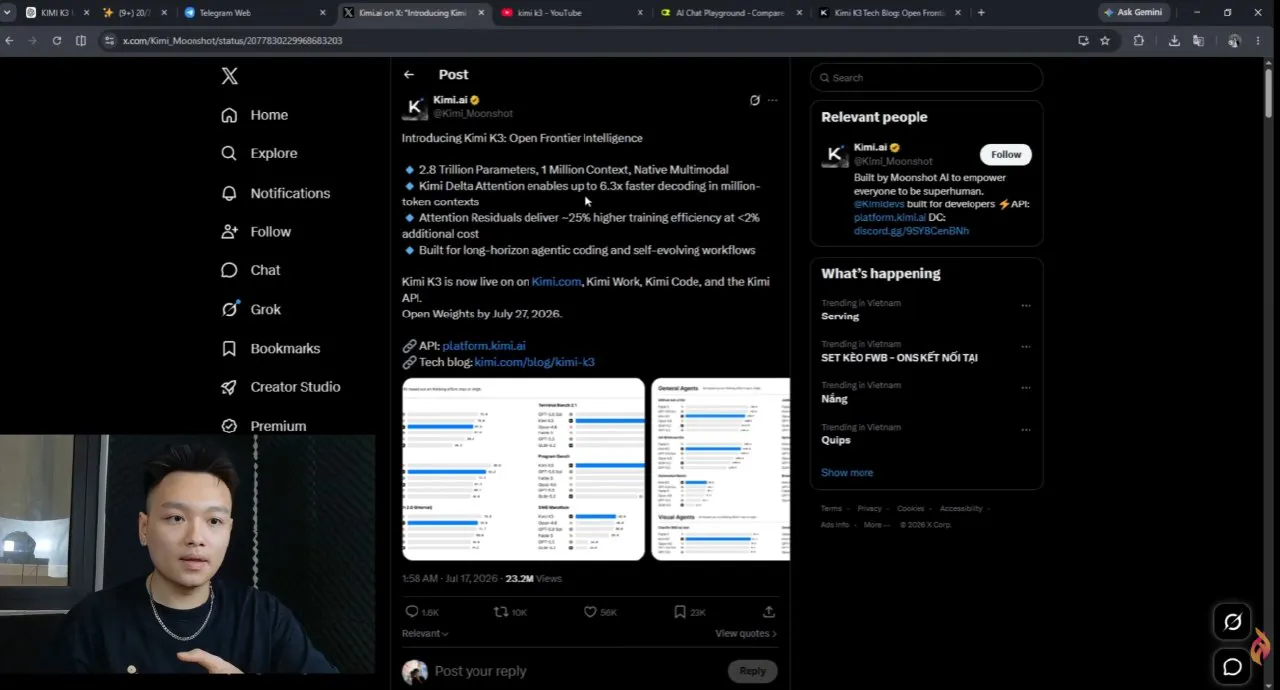Click the Grok icon on the post header
Image resolution: width=1280 pixels, height=690 pixels.
(x=755, y=100)
